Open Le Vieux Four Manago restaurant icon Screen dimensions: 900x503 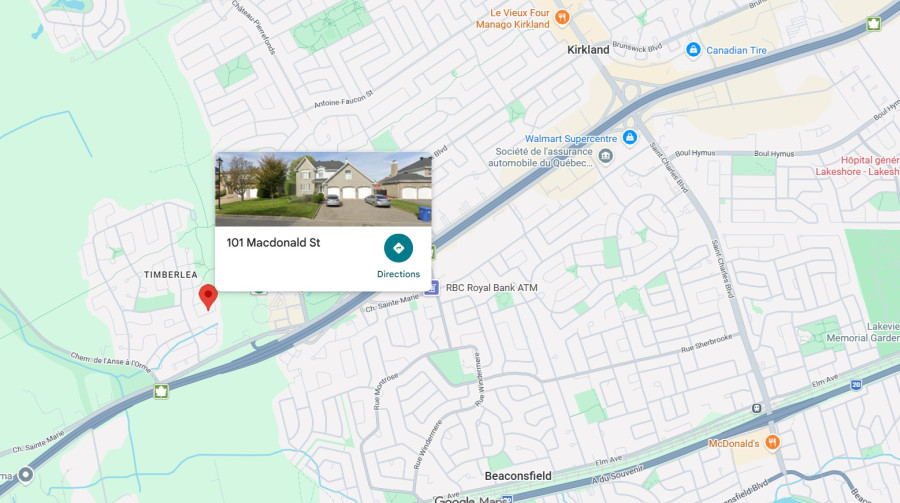click(562, 17)
